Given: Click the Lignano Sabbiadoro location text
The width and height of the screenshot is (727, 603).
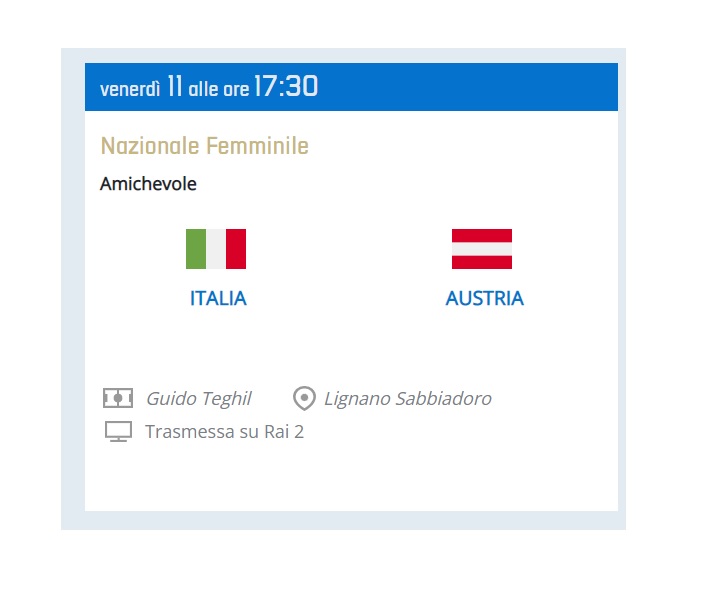Looking at the screenshot, I should 408,399.
